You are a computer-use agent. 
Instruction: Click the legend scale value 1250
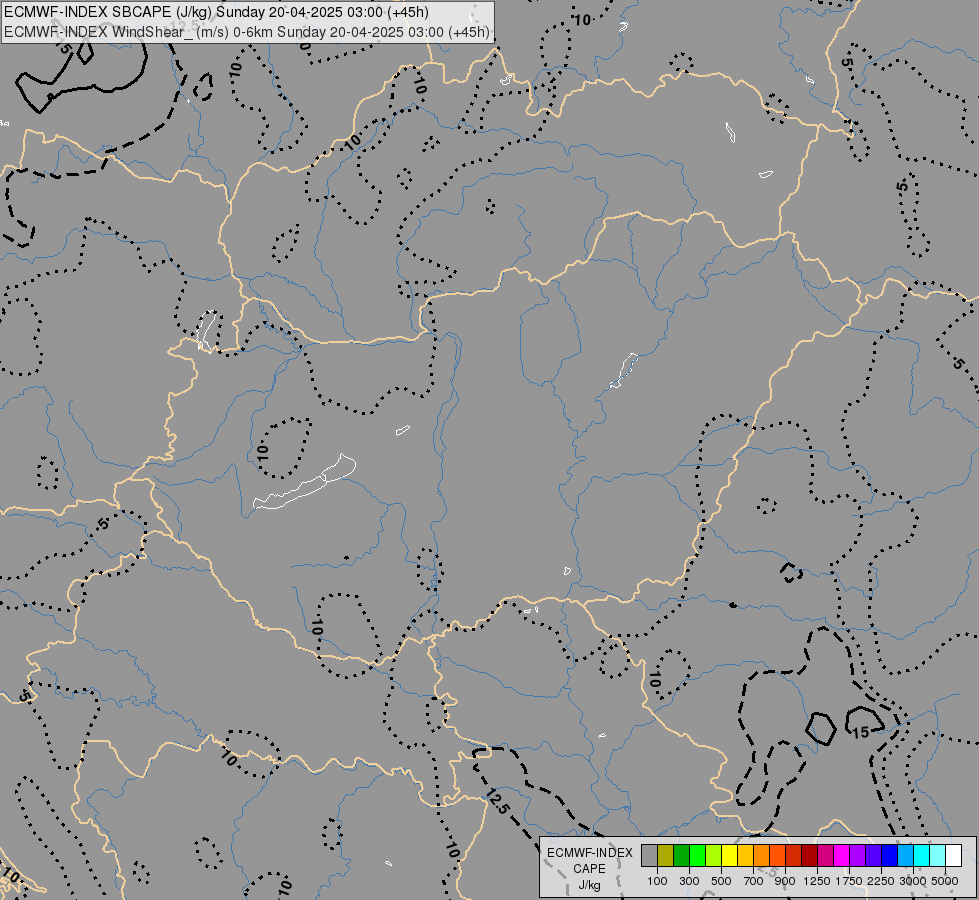tap(817, 881)
